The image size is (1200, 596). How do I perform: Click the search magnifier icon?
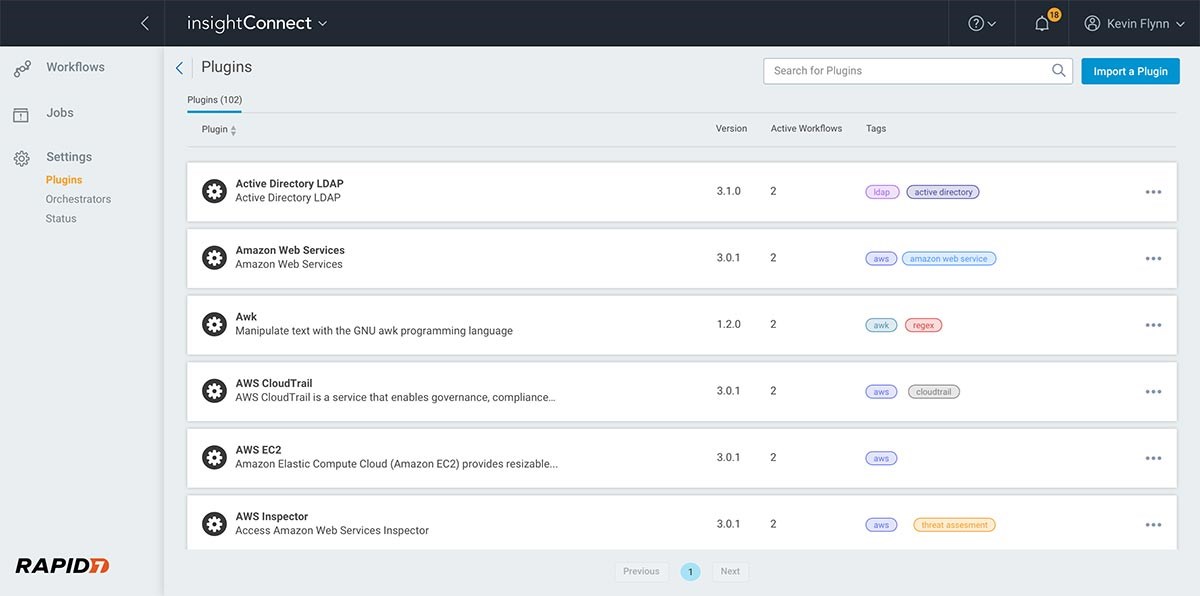(x=1059, y=71)
